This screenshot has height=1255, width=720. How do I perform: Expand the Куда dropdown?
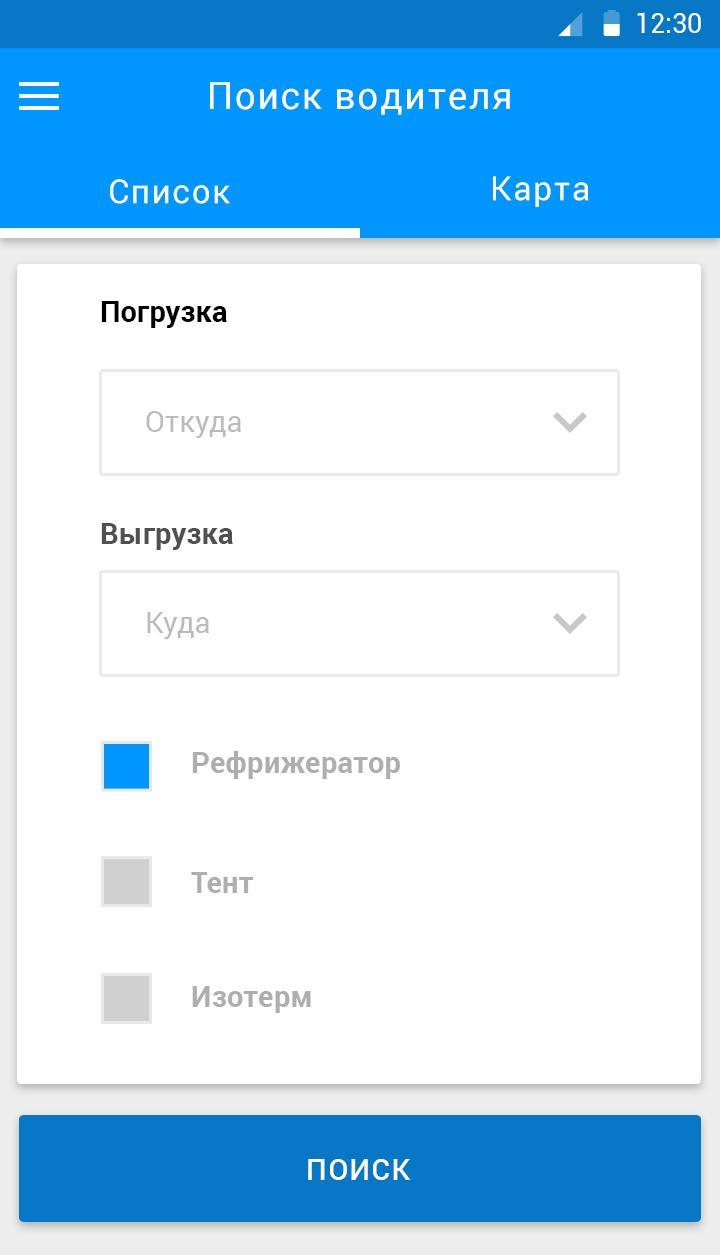tap(359, 623)
